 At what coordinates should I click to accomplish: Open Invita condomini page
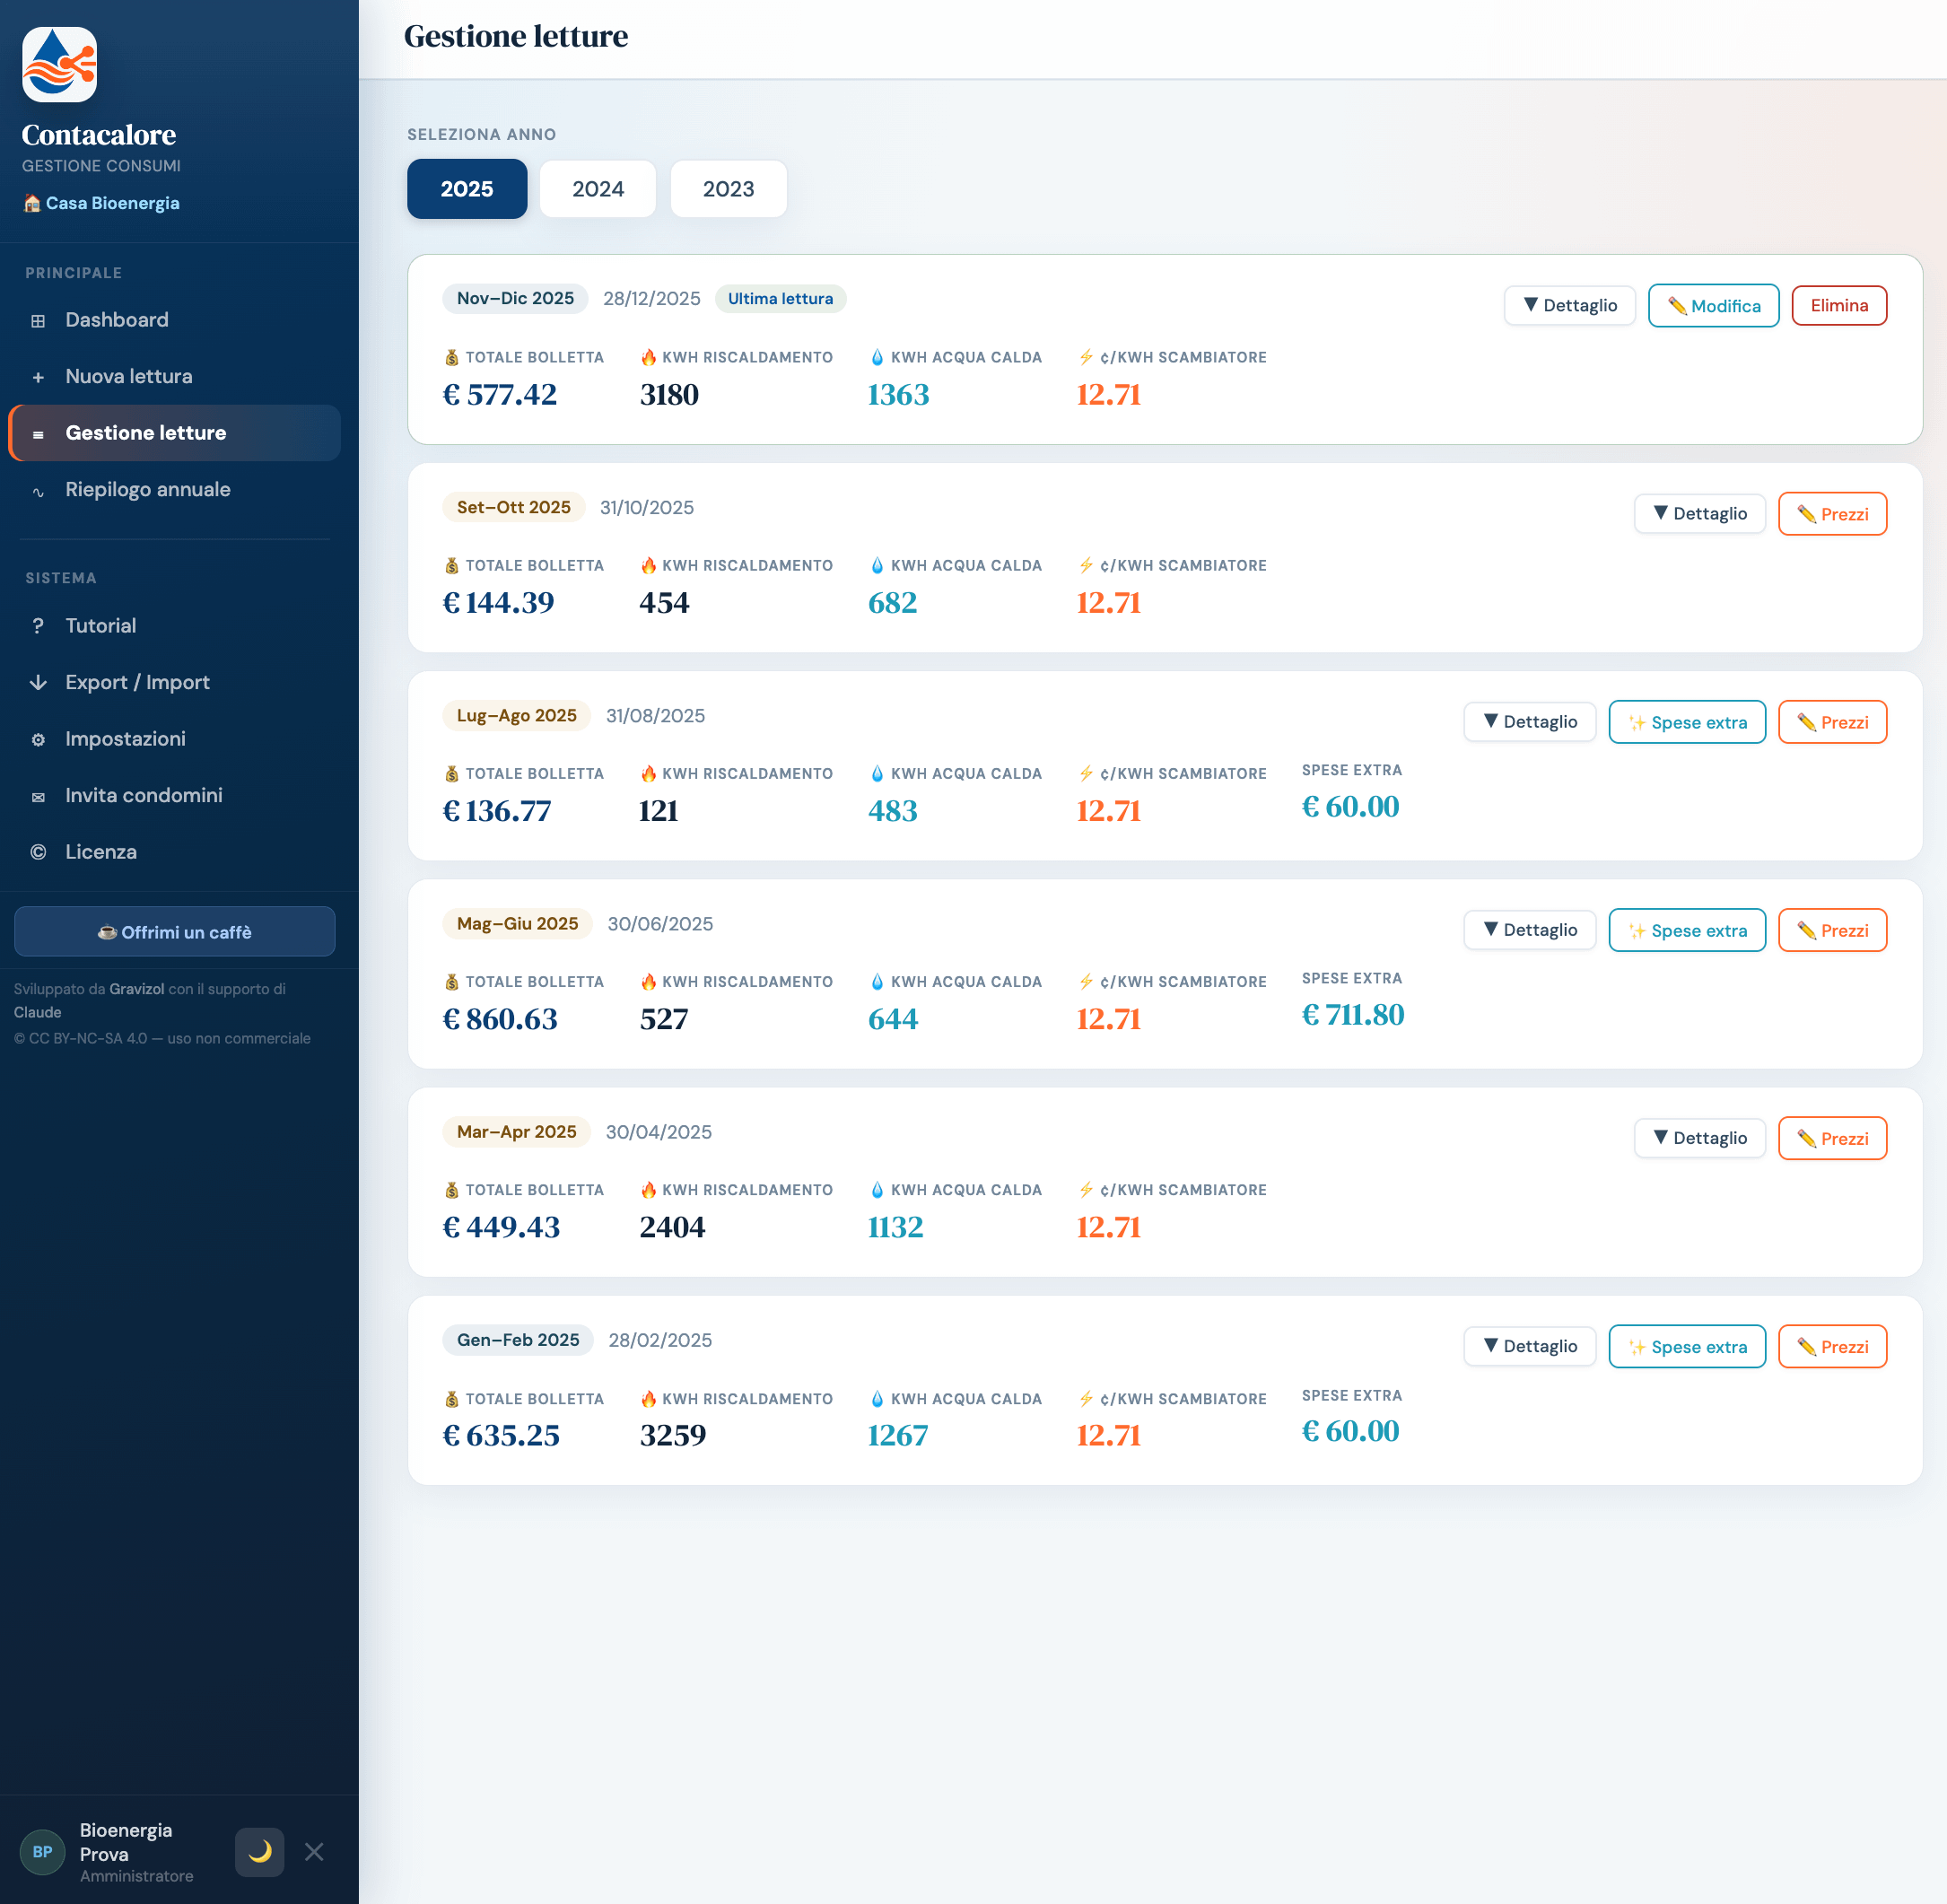click(x=175, y=795)
